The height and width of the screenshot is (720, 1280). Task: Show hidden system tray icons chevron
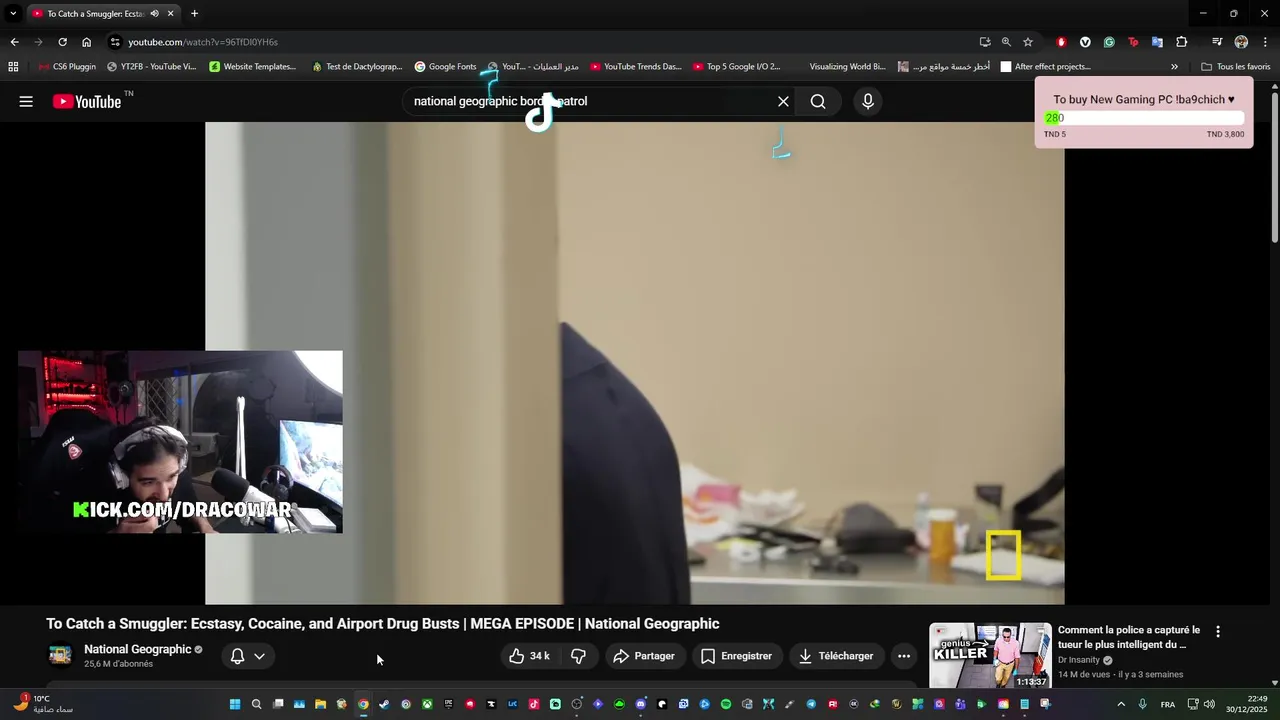click(1121, 704)
